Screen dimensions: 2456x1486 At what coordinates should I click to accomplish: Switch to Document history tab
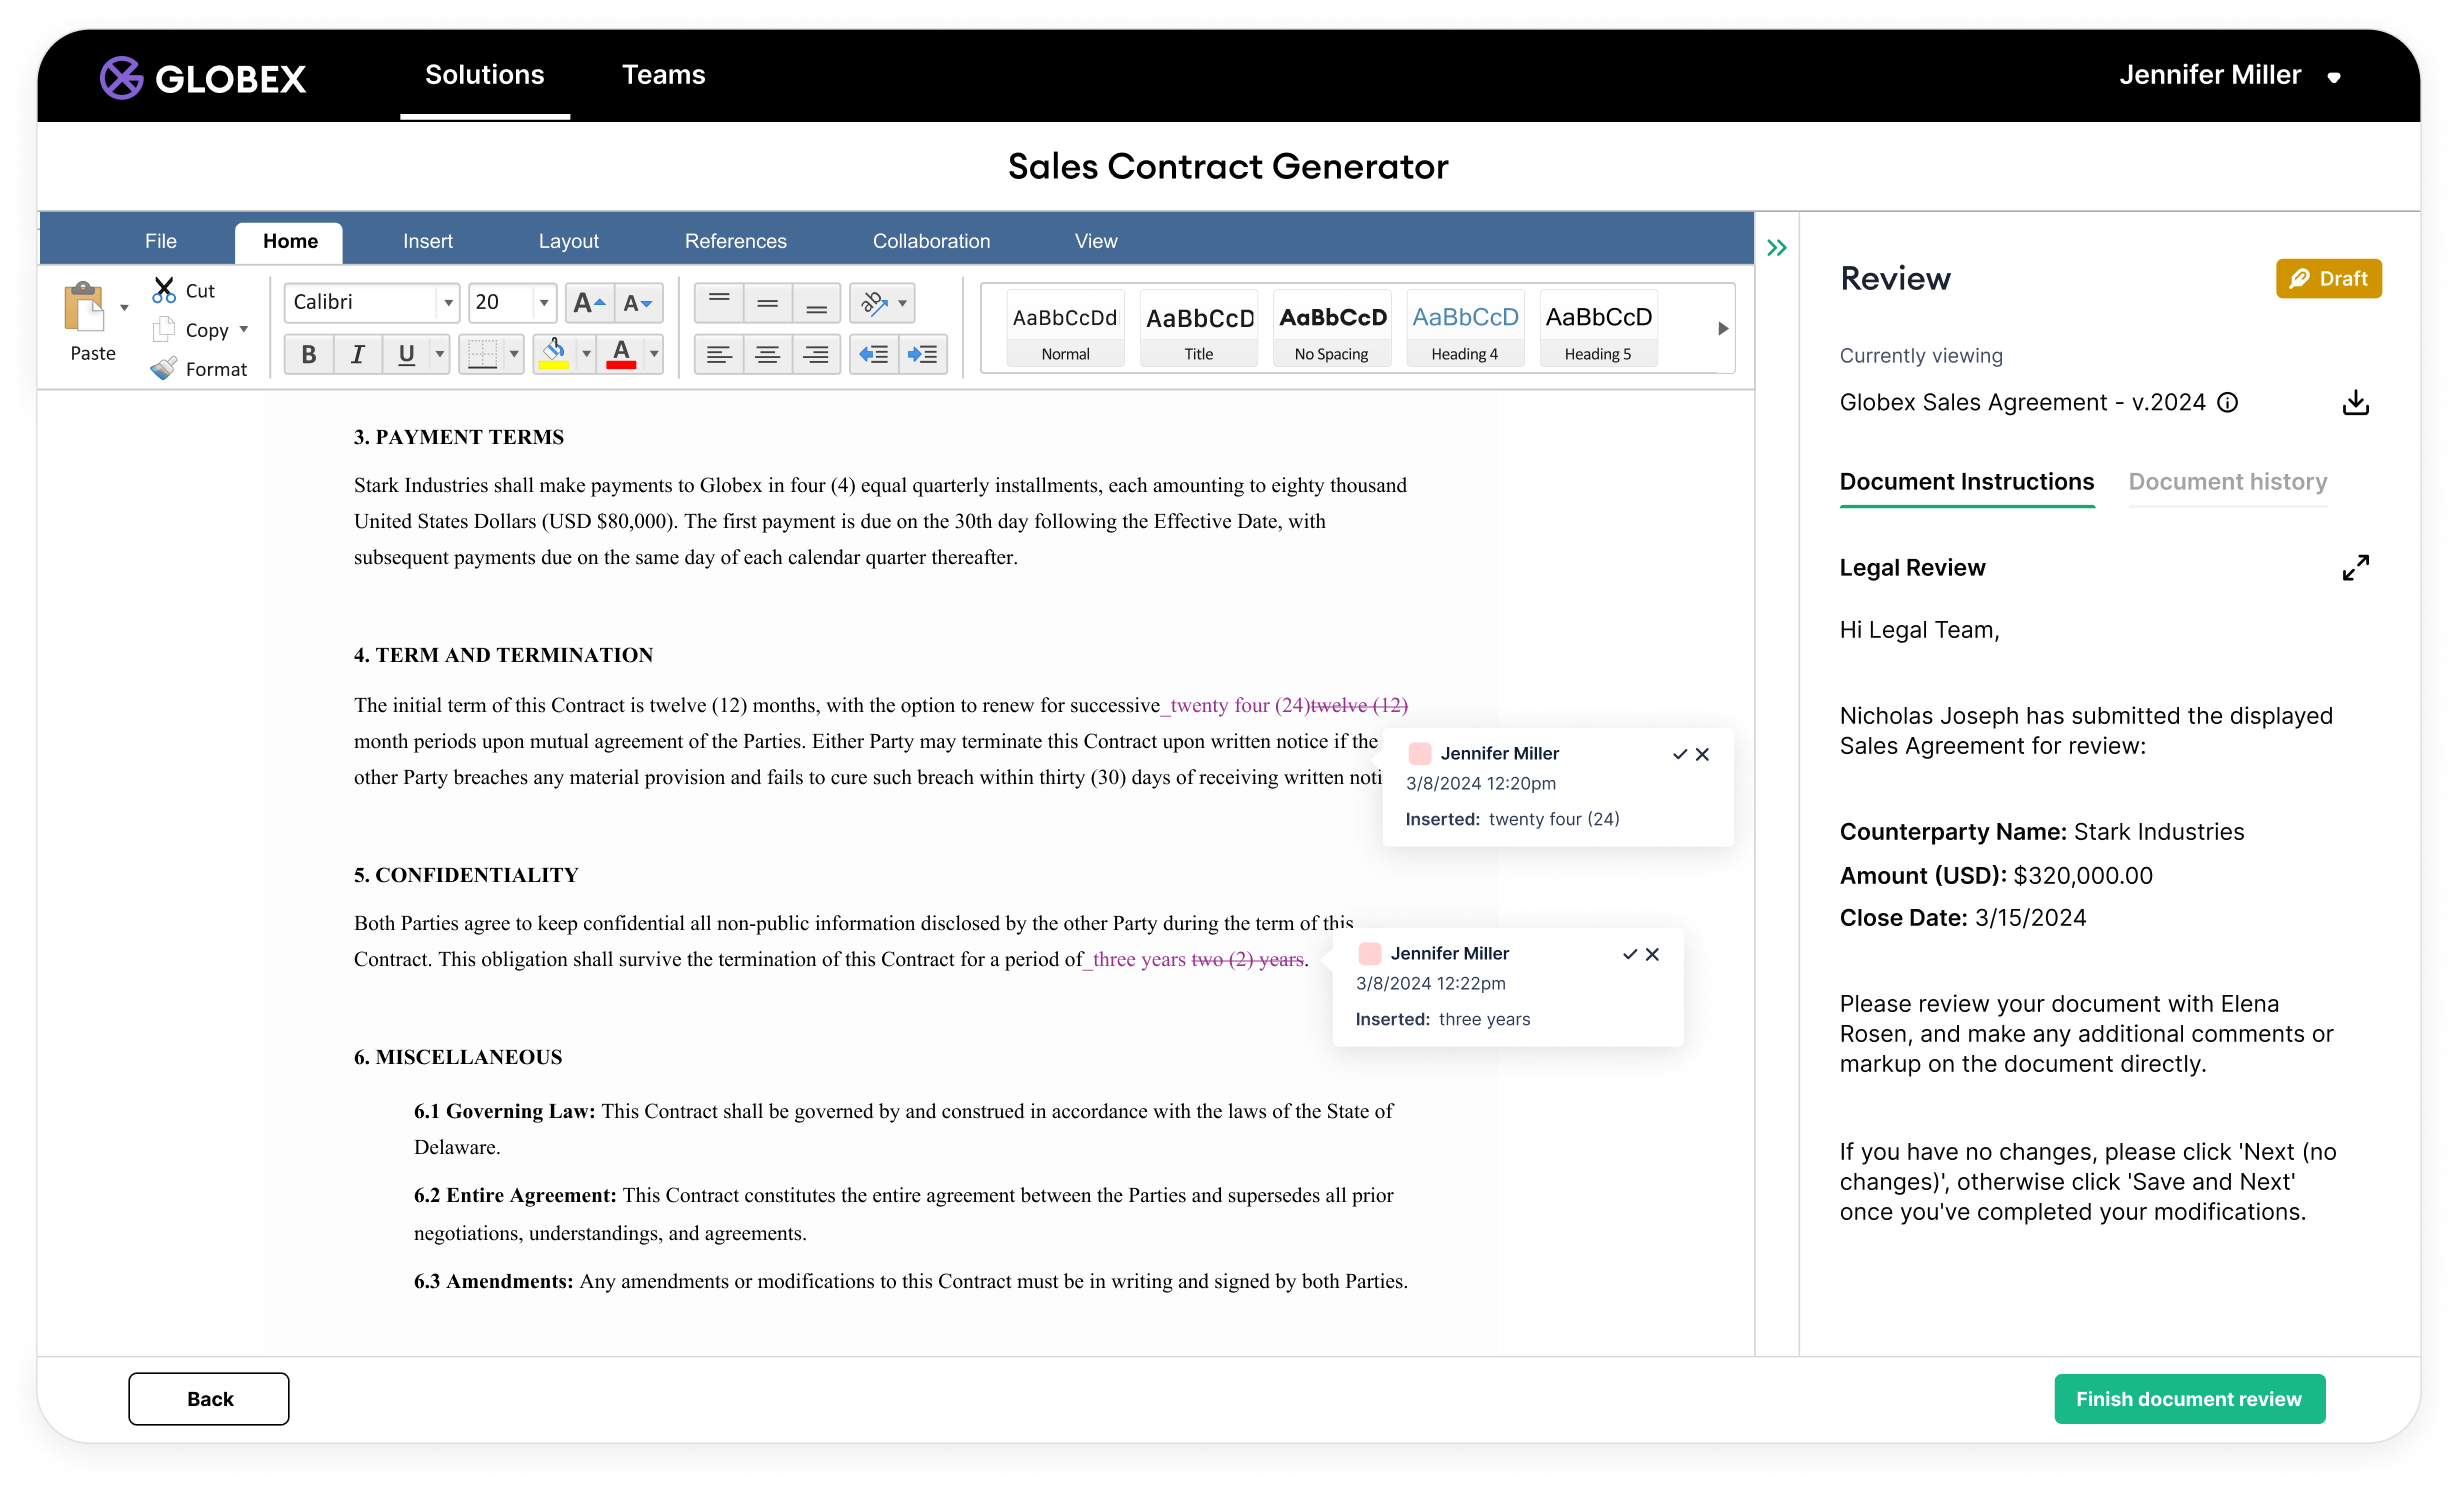(x=2227, y=482)
